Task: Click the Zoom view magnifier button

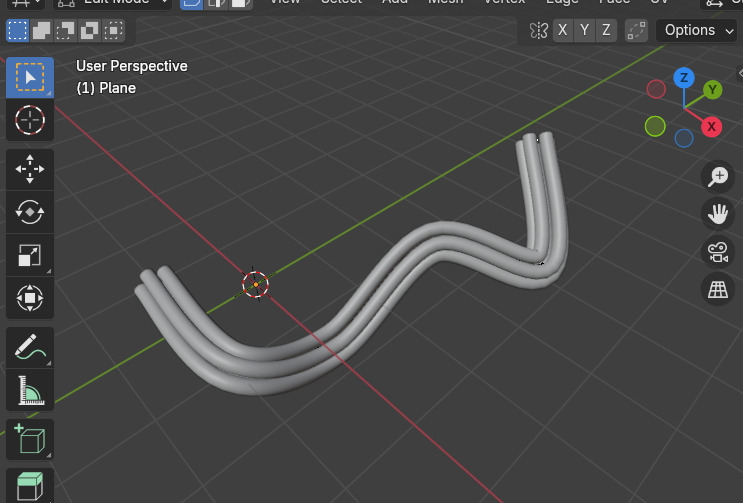Action: pyautogui.click(x=718, y=177)
